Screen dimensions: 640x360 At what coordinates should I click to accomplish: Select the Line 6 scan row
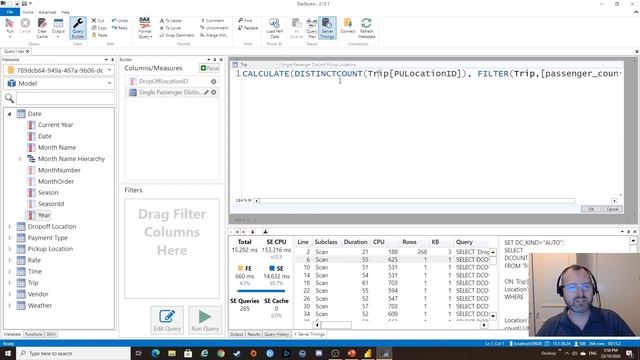pos(392,260)
